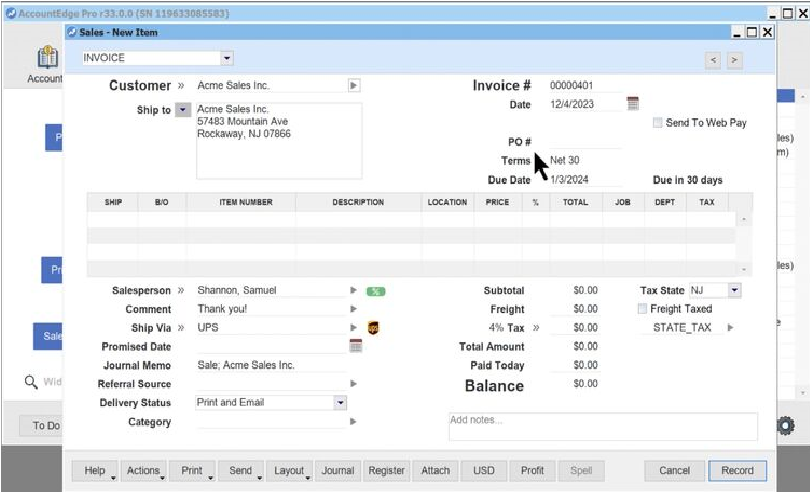Click the green percent commission icon
The height and width of the screenshot is (492, 810).
(376, 291)
